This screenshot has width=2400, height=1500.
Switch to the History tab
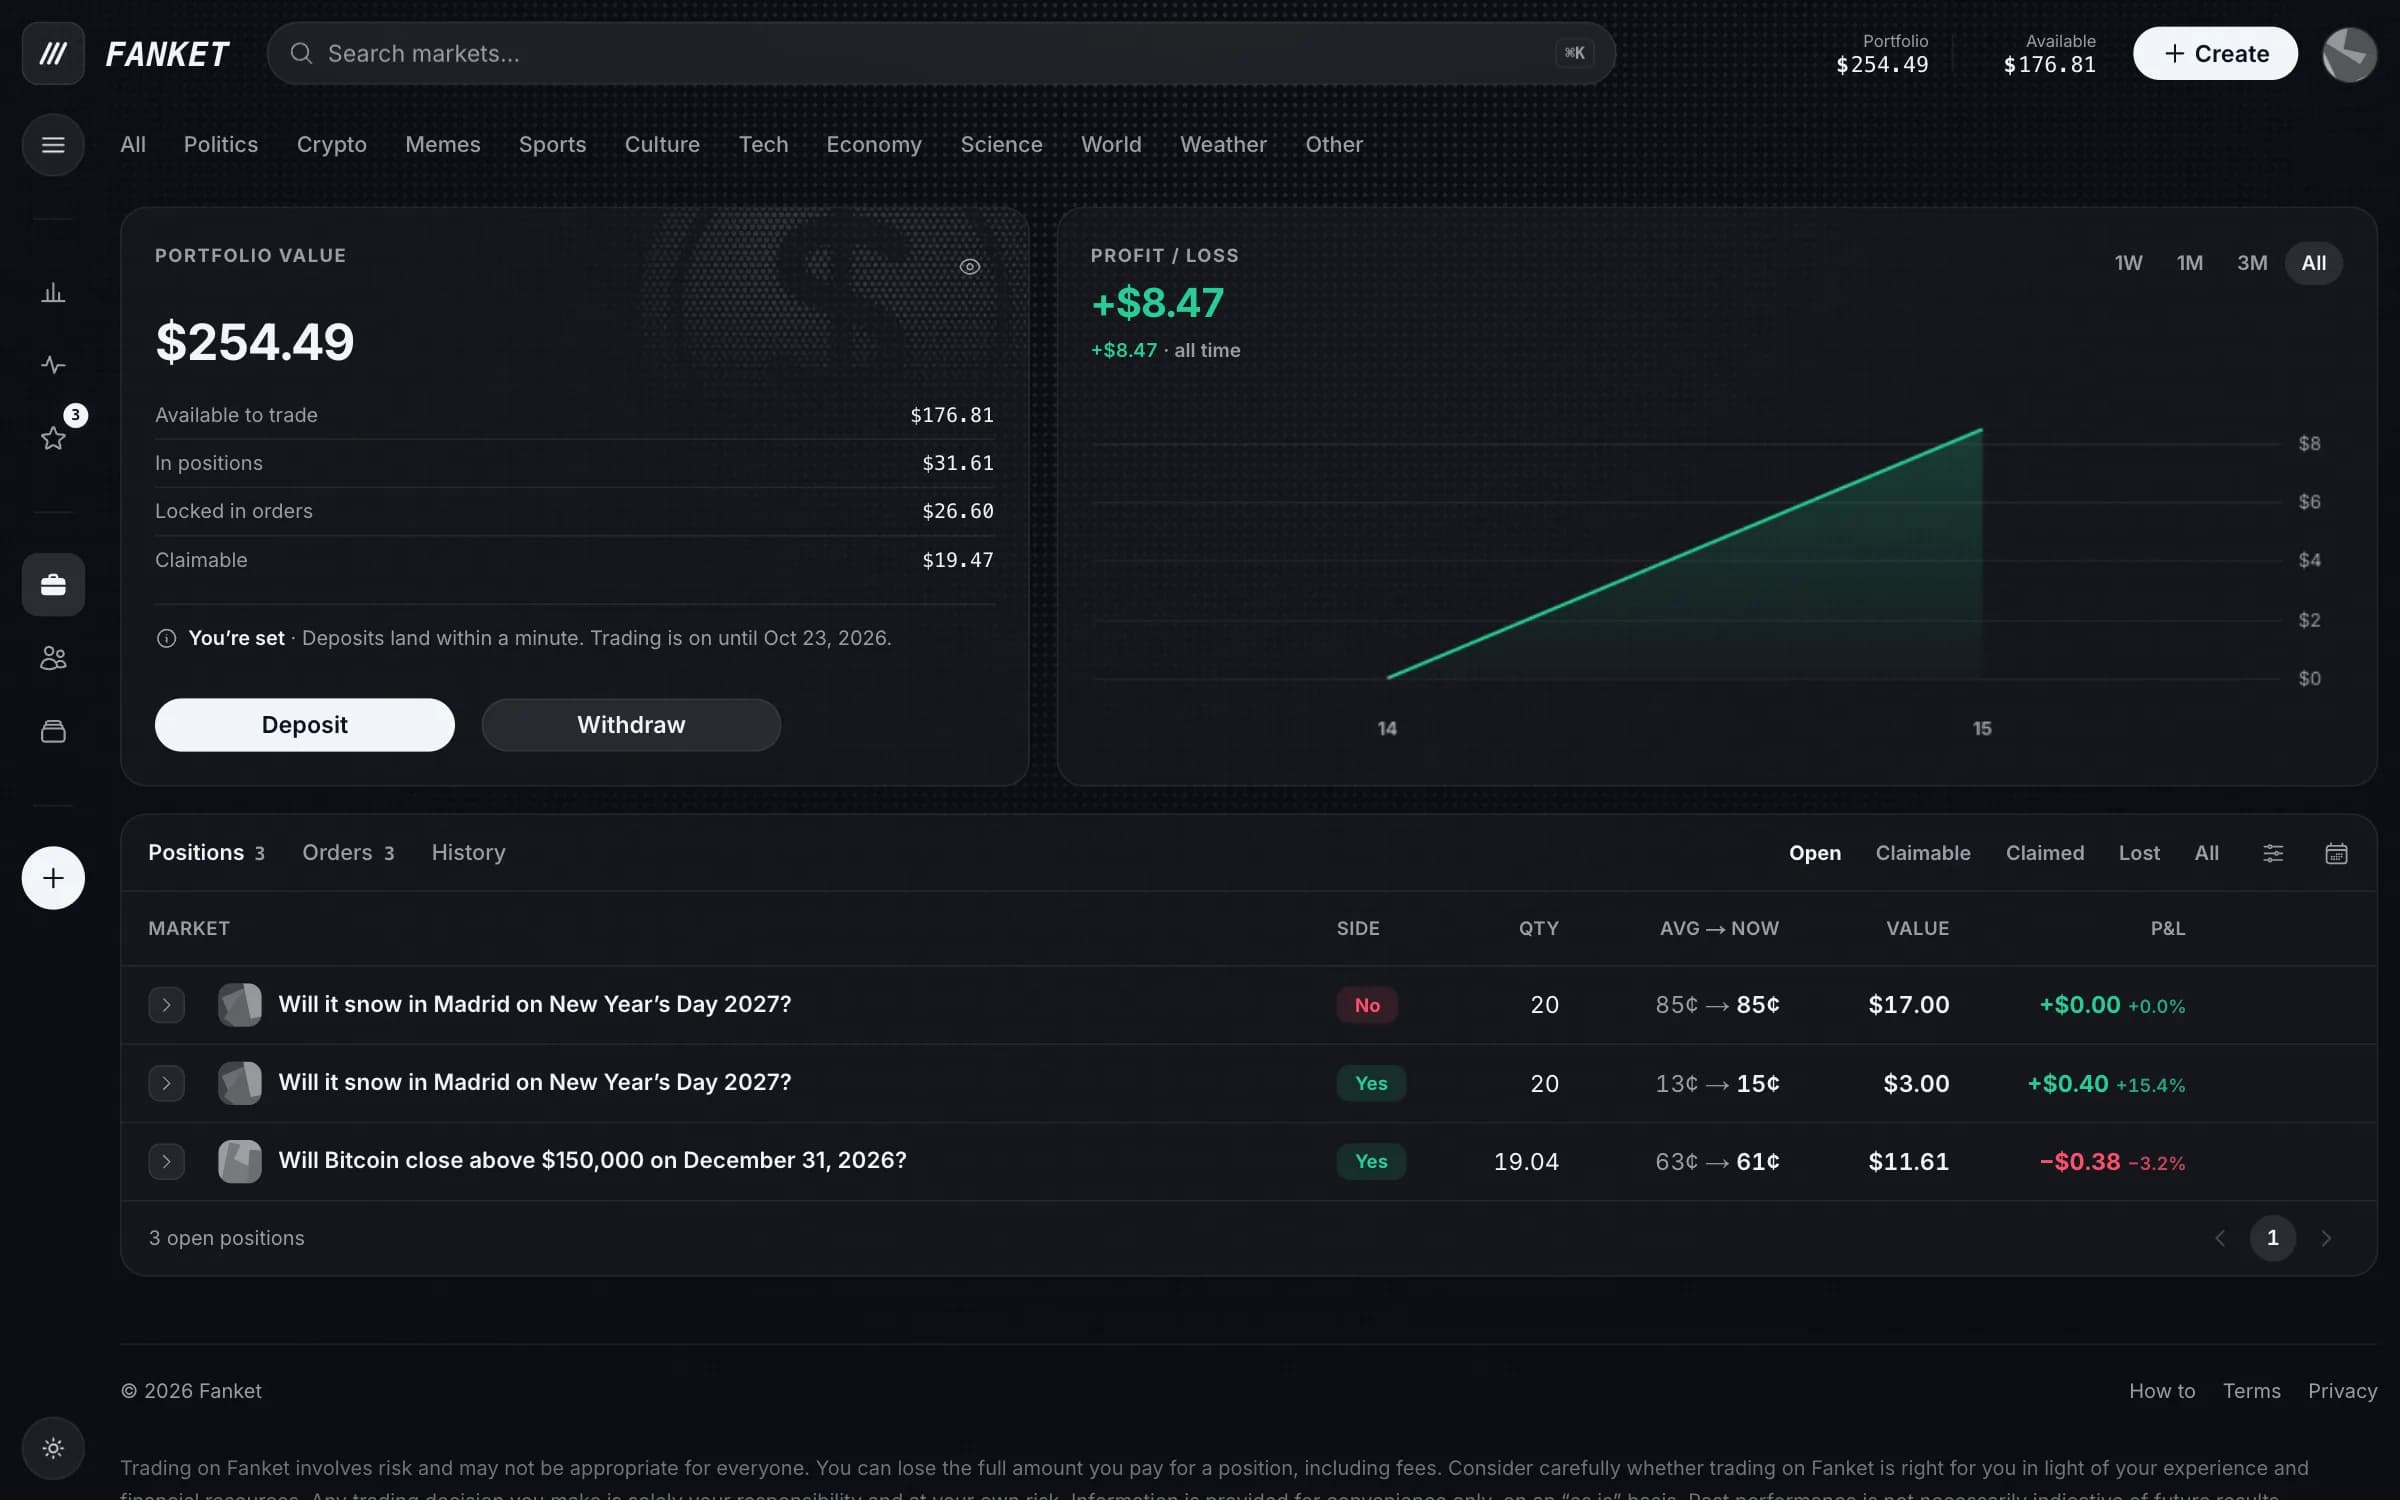[x=468, y=852]
